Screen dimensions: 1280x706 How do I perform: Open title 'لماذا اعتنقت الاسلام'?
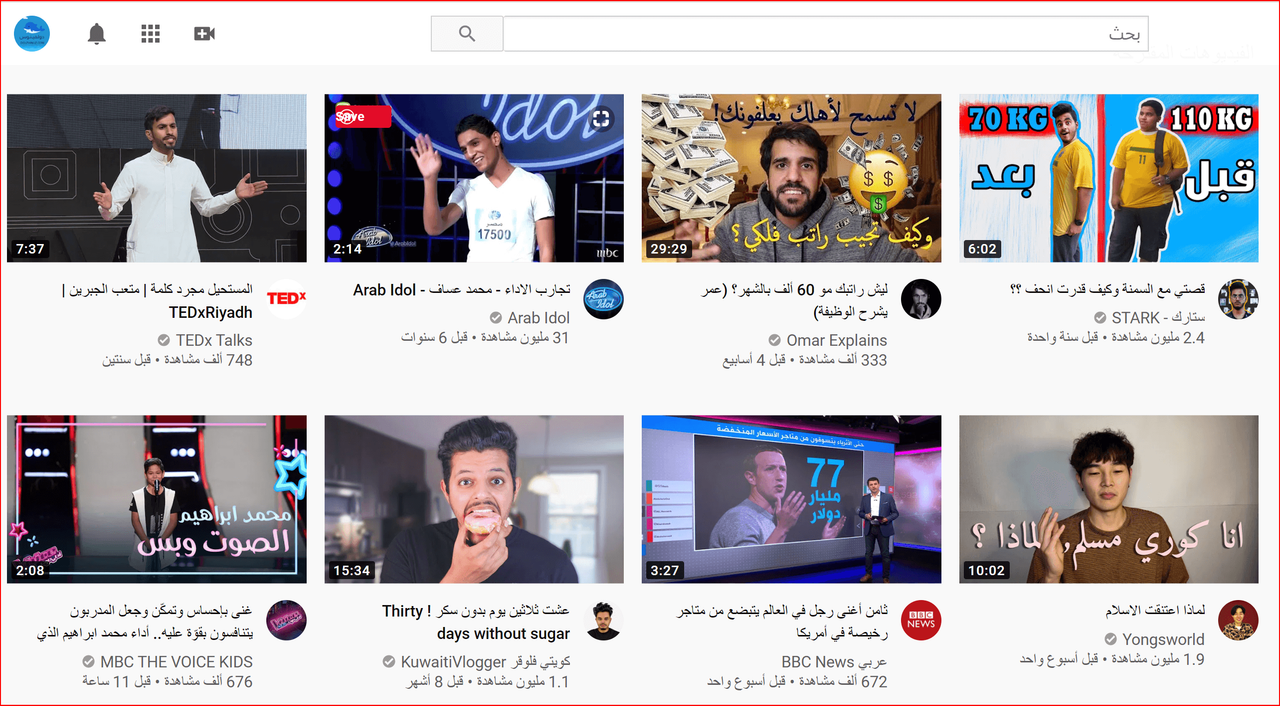click(x=1155, y=611)
